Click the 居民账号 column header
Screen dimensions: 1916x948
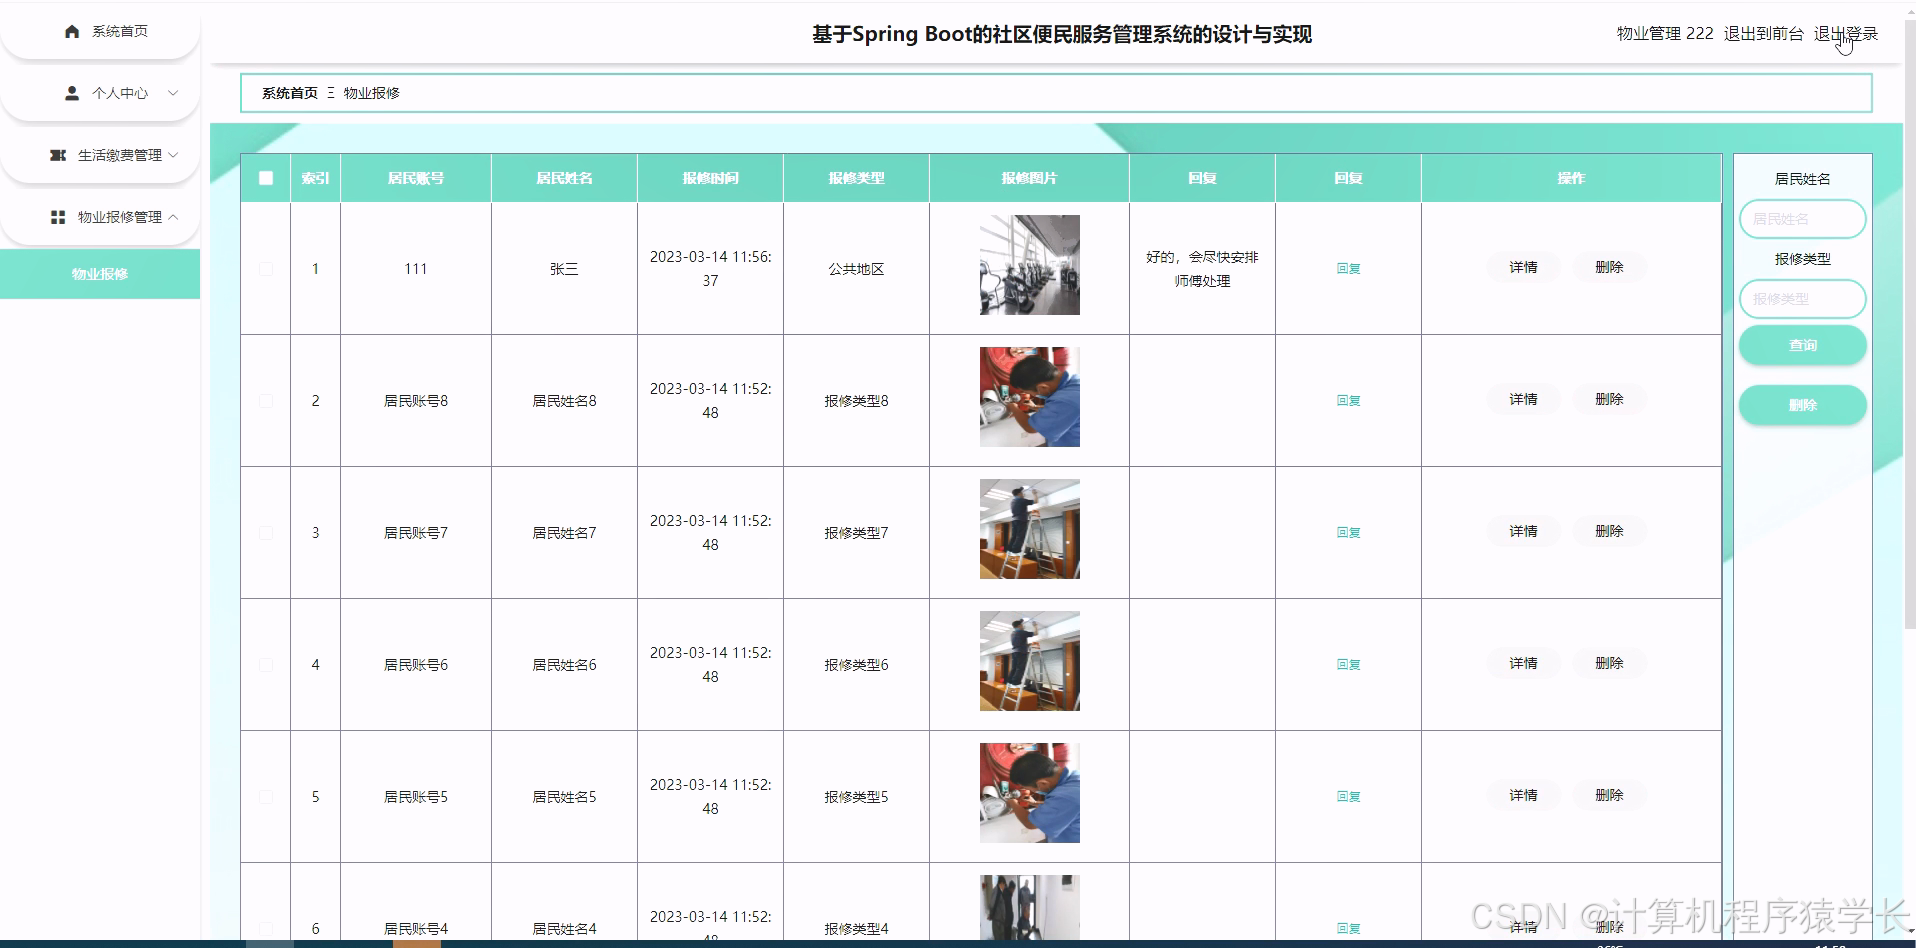pyautogui.click(x=416, y=178)
